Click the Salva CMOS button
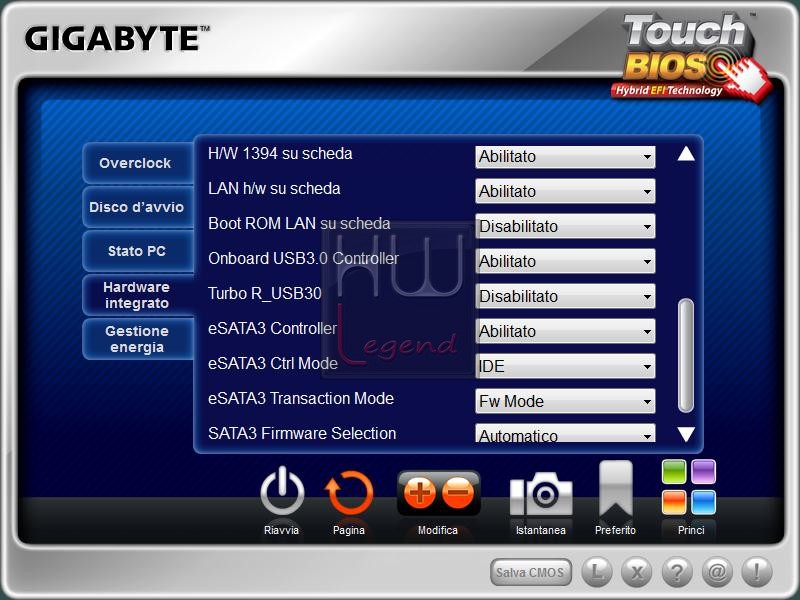Image resolution: width=800 pixels, height=600 pixels. (x=531, y=572)
